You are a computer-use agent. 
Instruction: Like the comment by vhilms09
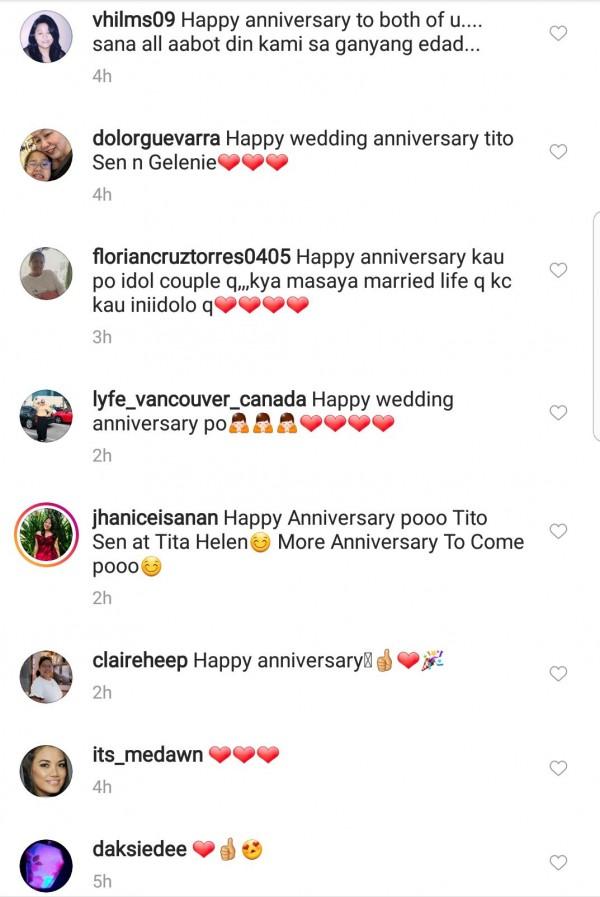559,33
